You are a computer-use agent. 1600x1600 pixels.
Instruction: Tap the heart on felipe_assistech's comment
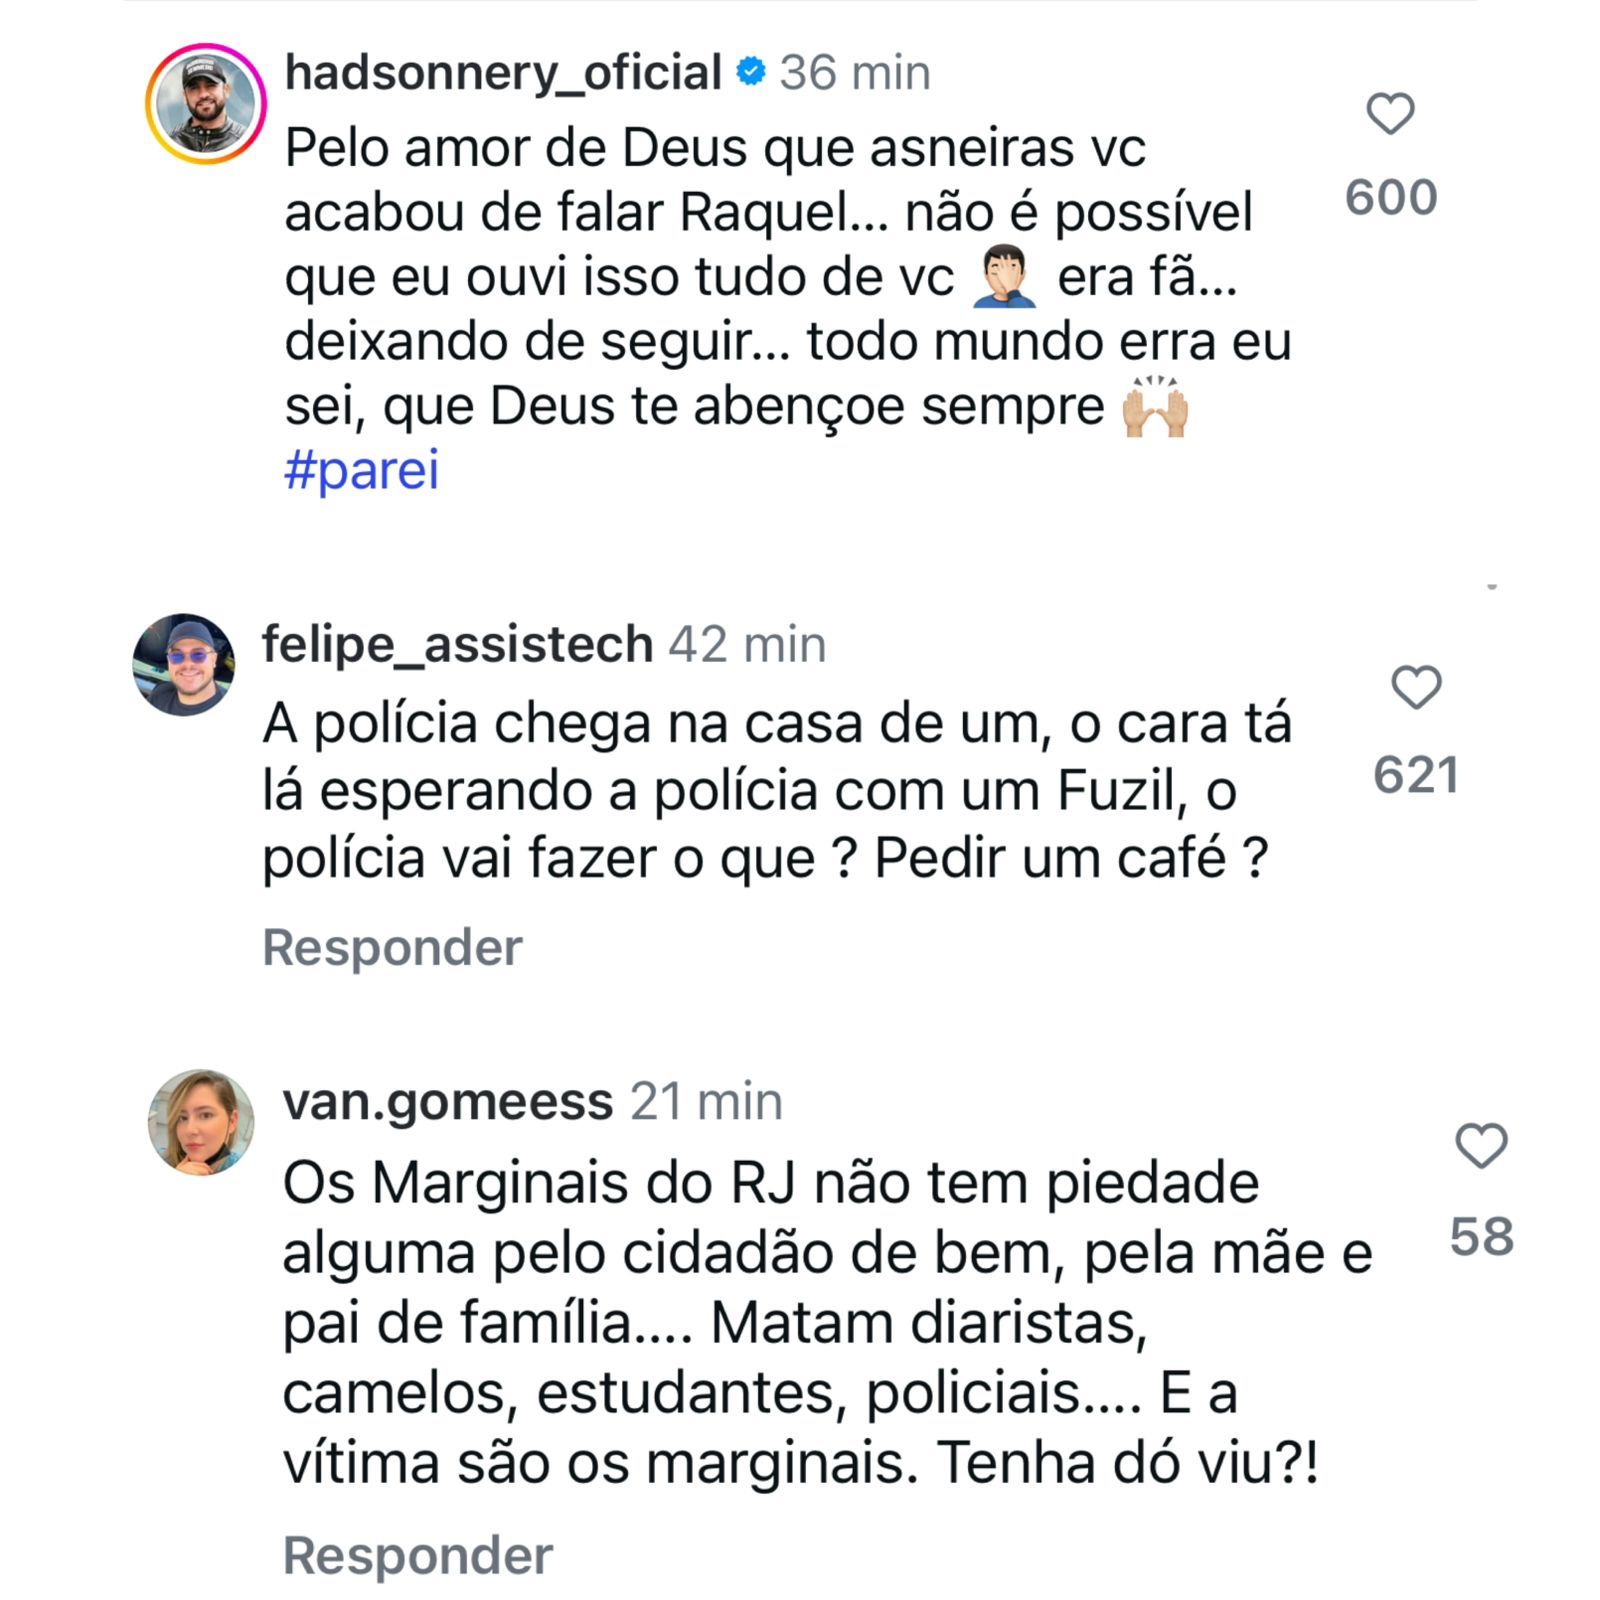(1416, 688)
